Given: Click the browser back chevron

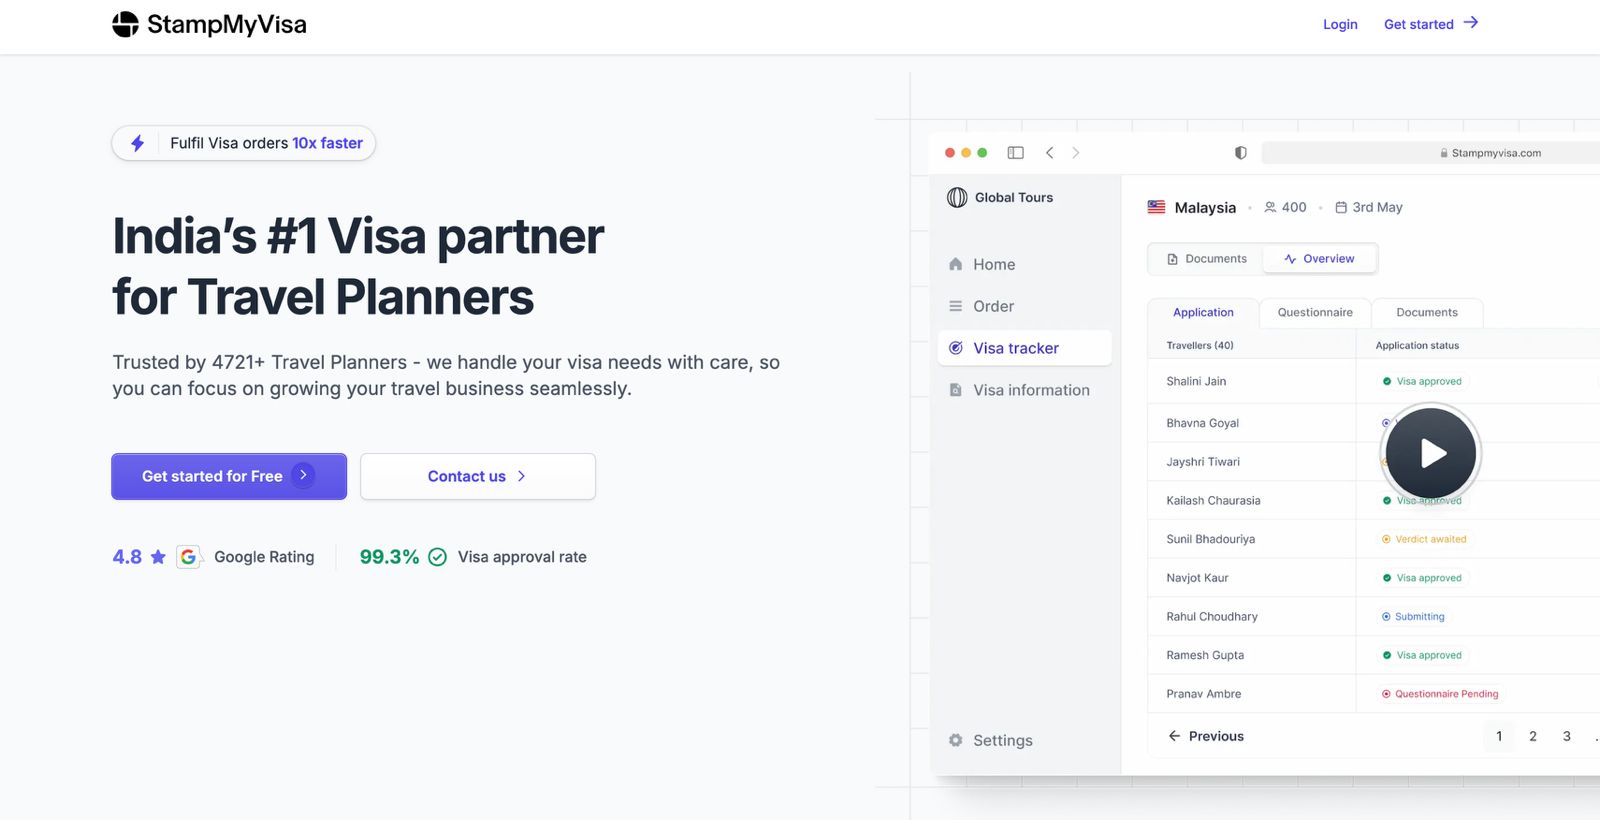Looking at the screenshot, I should pos(1049,153).
